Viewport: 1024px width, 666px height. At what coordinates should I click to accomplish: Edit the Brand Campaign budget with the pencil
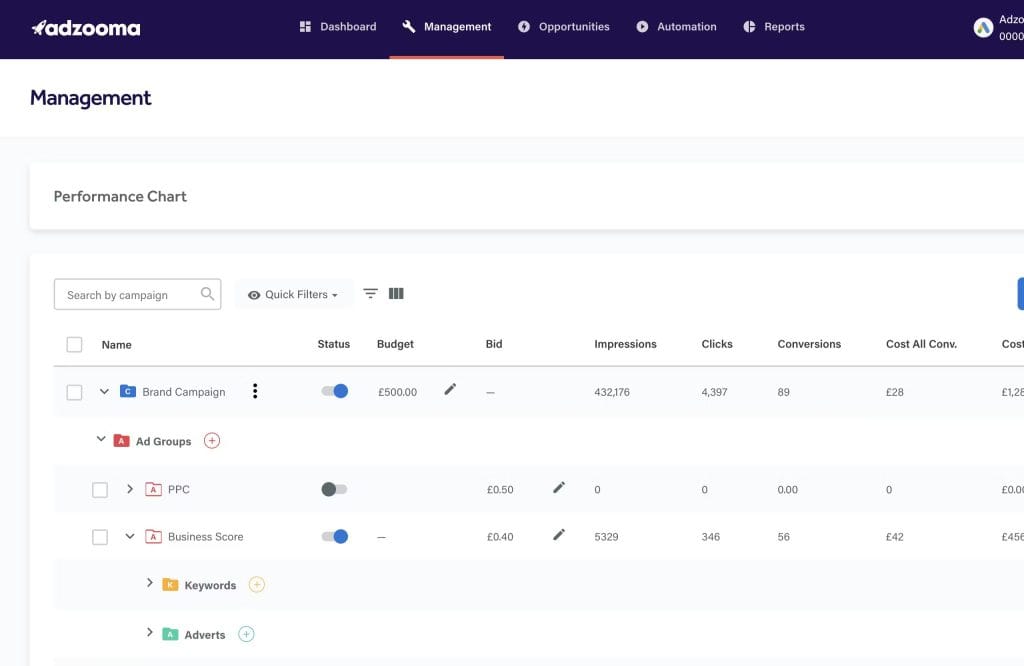point(449,389)
